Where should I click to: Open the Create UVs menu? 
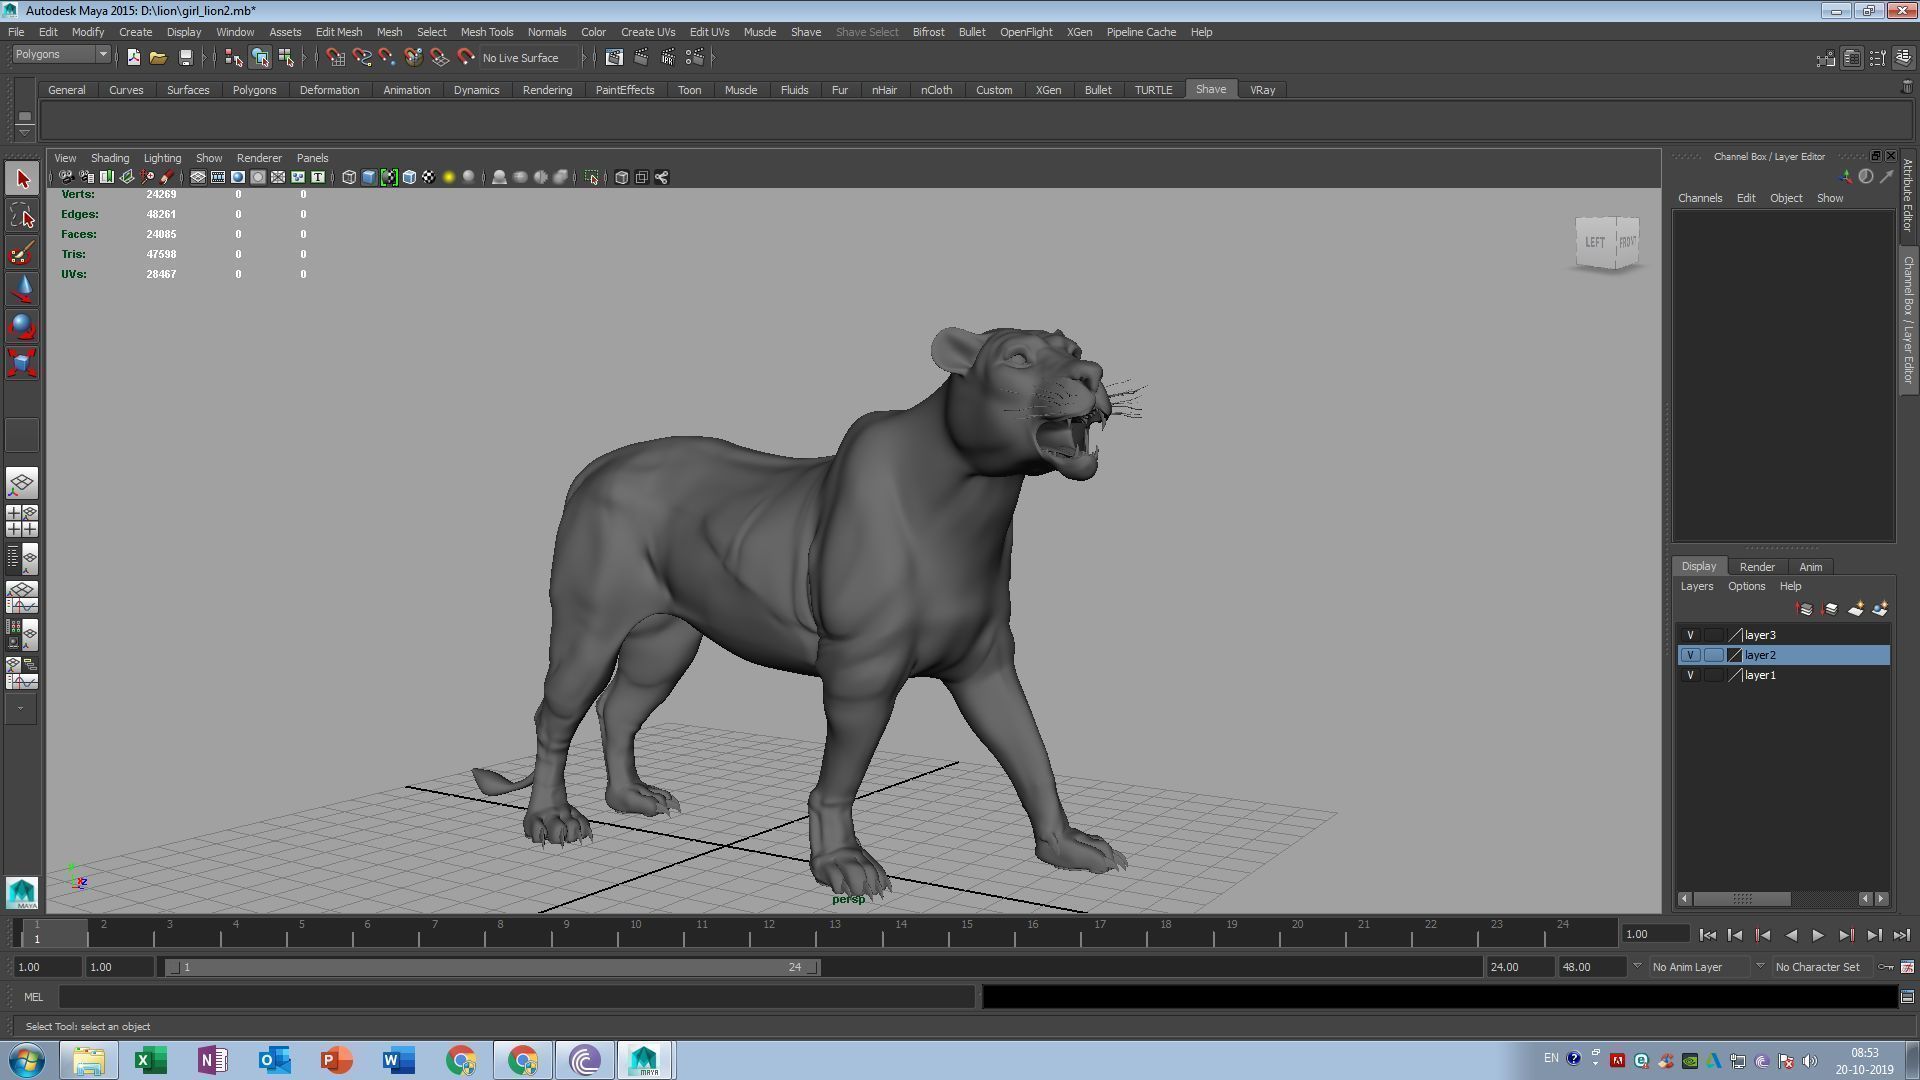click(x=647, y=32)
